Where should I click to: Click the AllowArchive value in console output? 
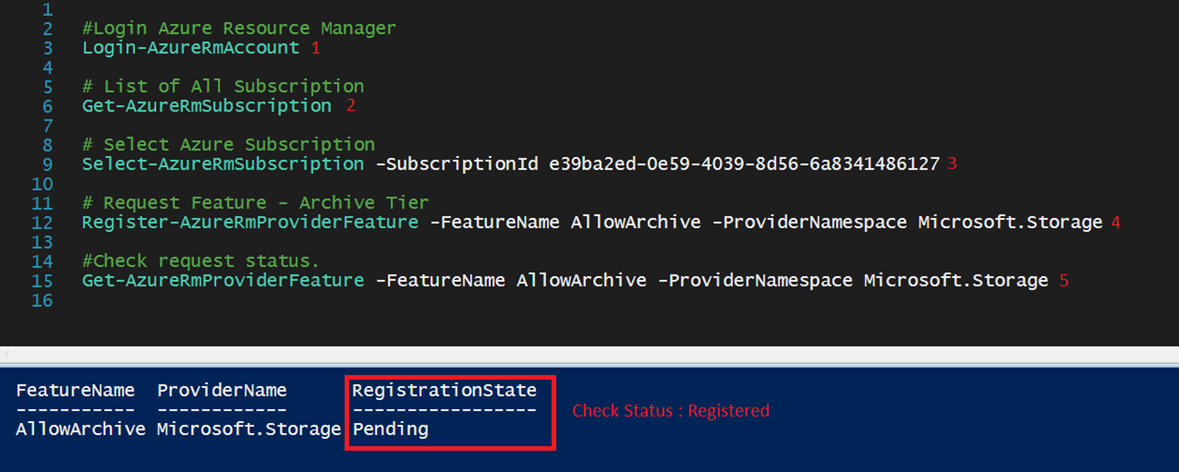[x=81, y=429]
